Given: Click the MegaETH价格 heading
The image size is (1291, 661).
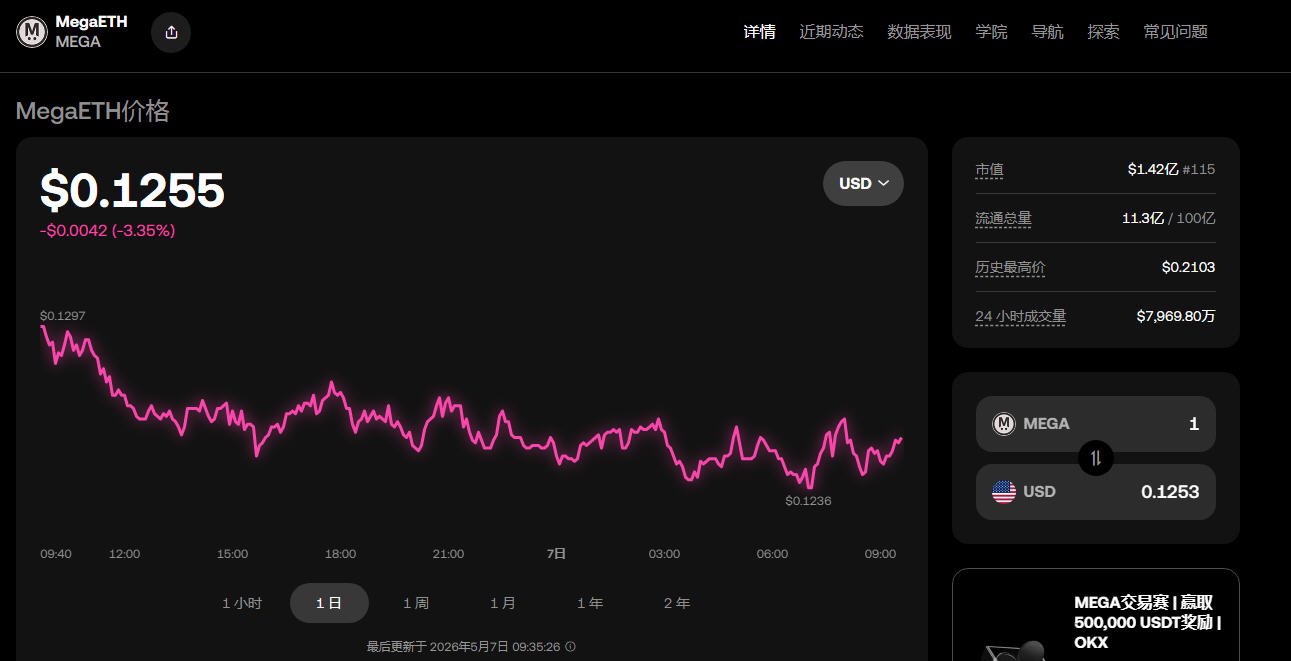Looking at the screenshot, I should (x=93, y=111).
